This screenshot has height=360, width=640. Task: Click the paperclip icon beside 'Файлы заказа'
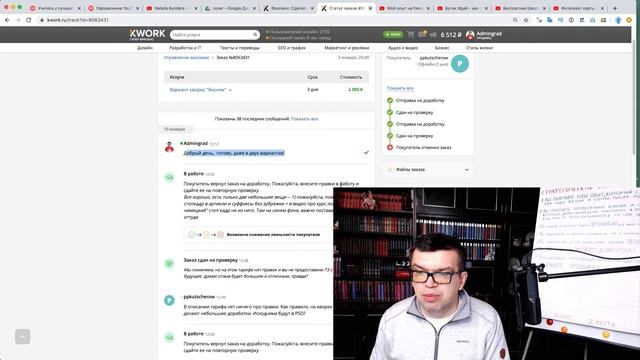[390, 169]
